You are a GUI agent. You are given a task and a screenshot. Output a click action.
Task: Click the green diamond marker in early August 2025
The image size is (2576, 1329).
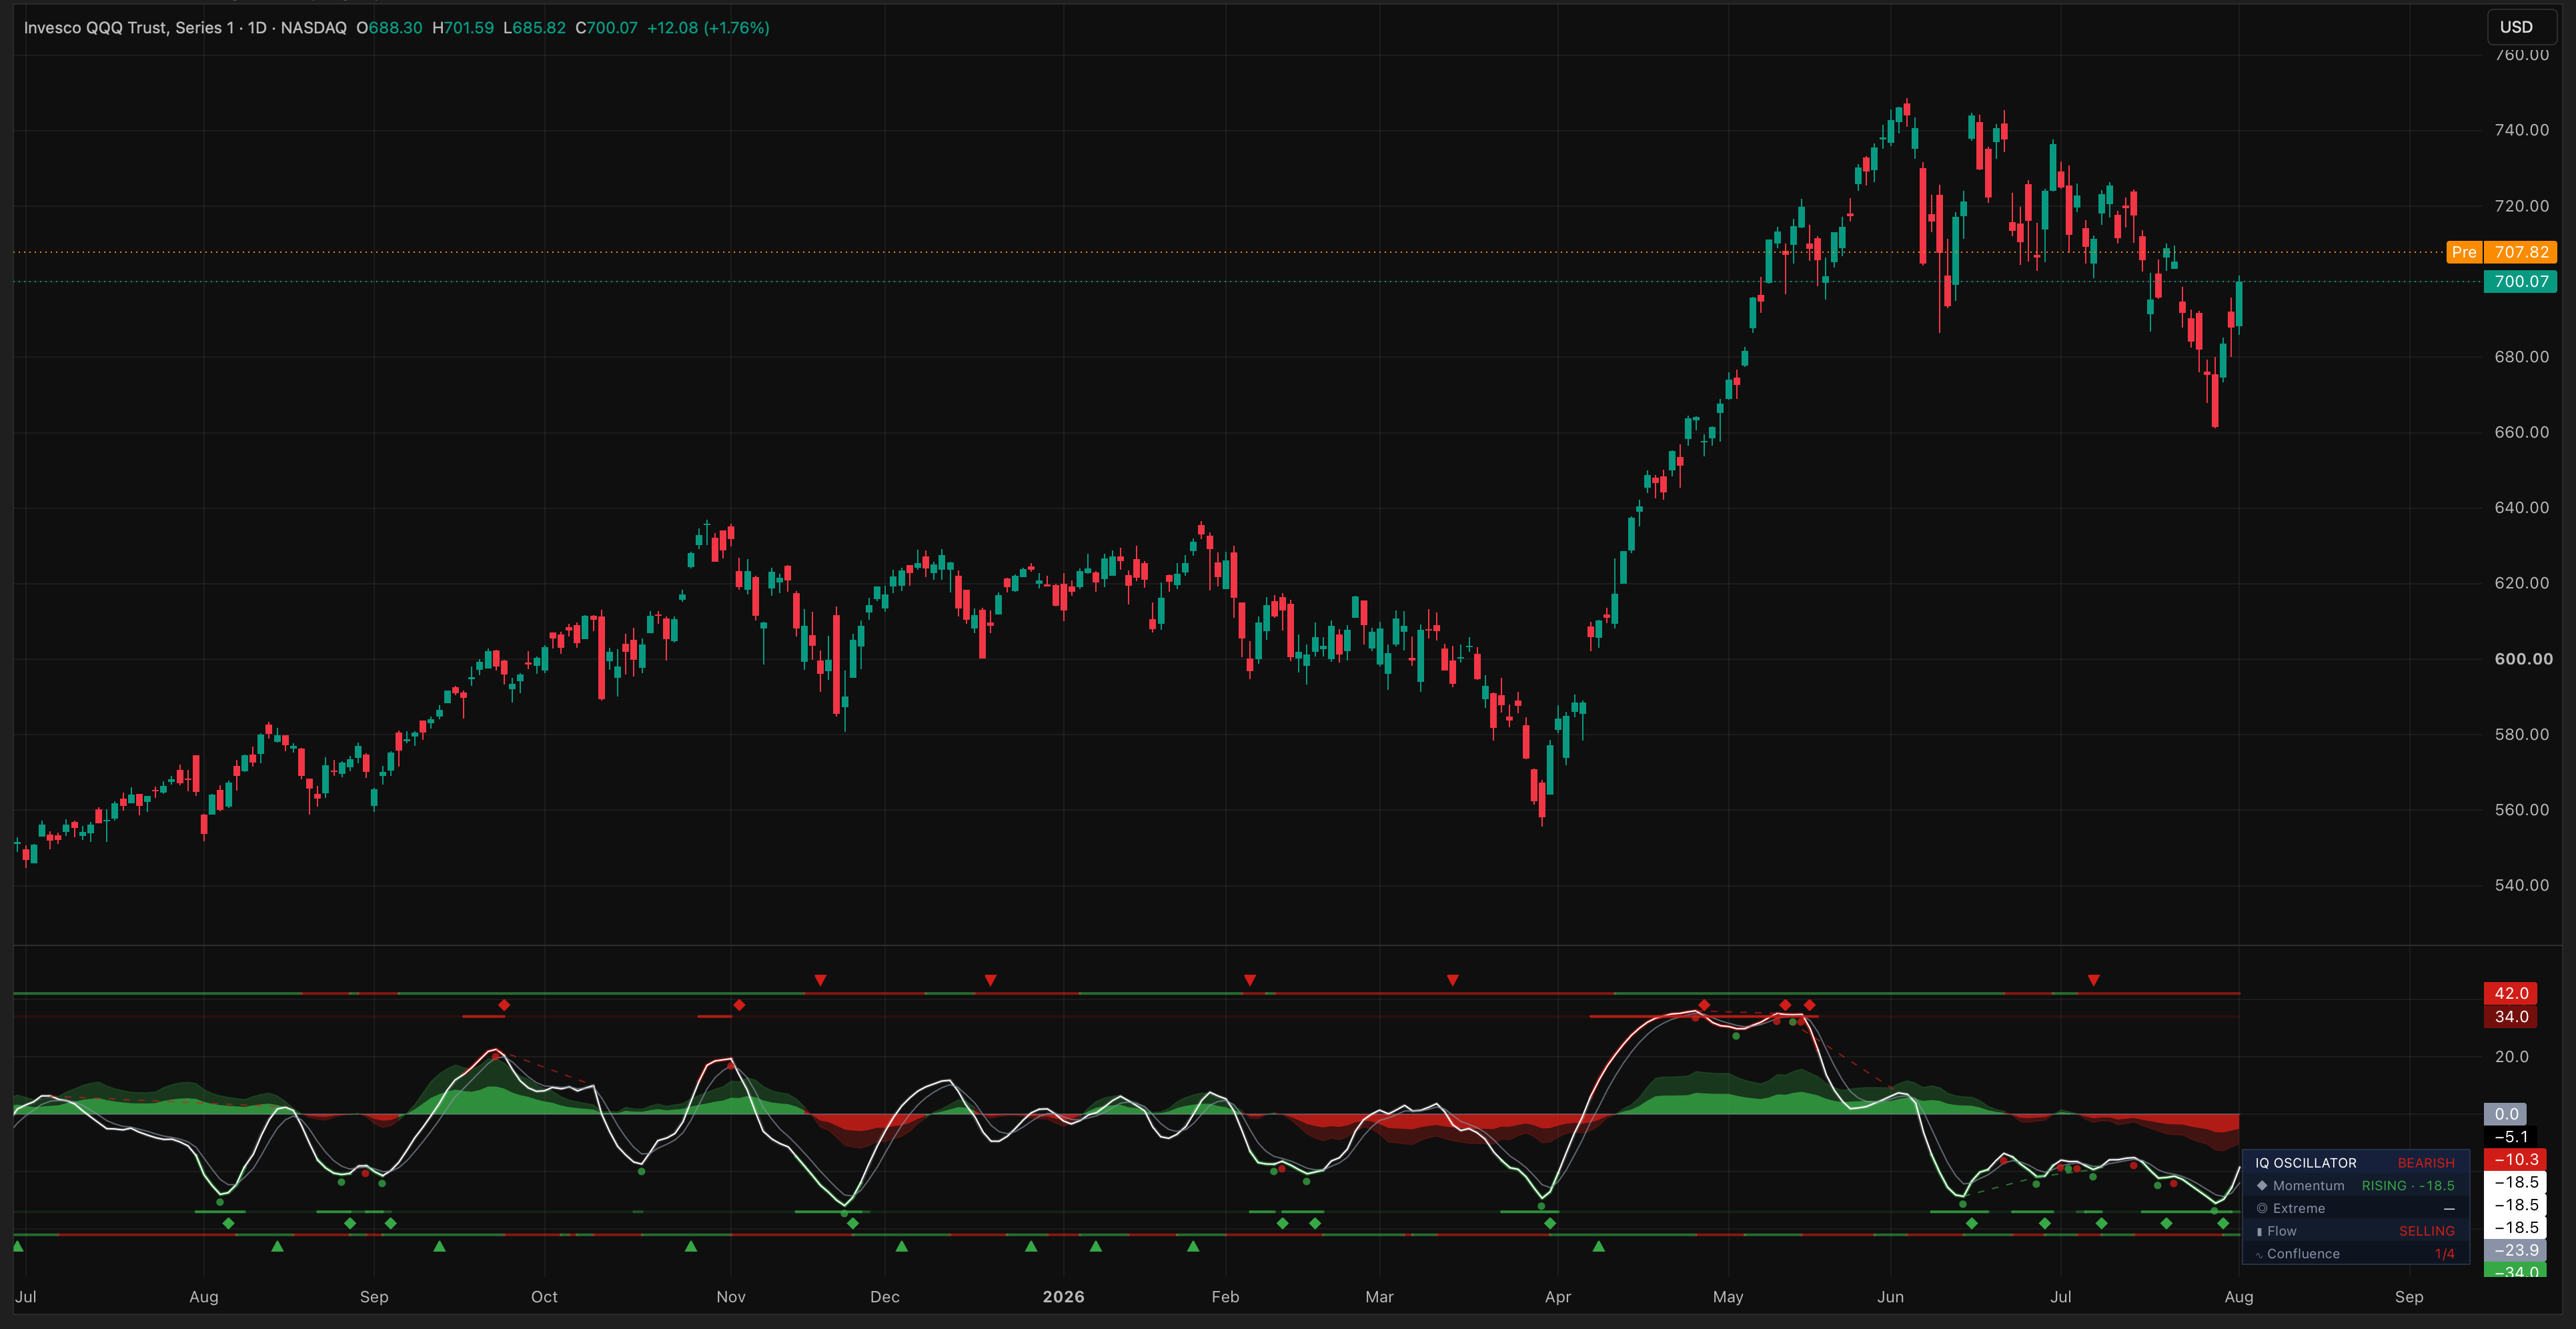(x=228, y=1224)
